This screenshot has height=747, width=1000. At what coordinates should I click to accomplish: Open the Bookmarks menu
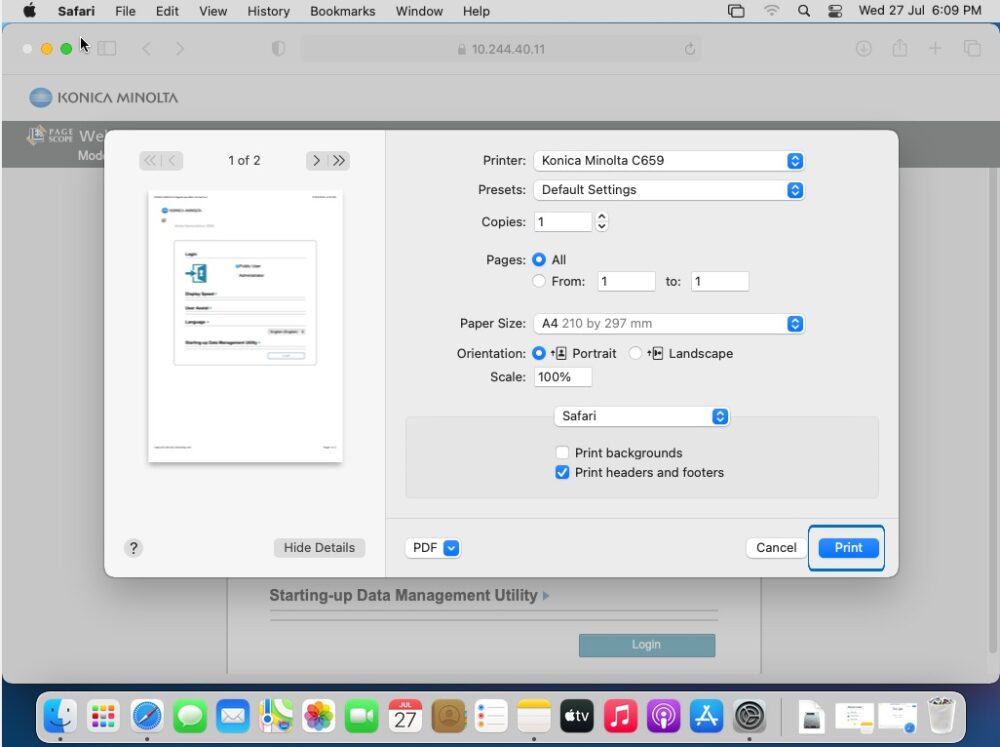tap(342, 11)
